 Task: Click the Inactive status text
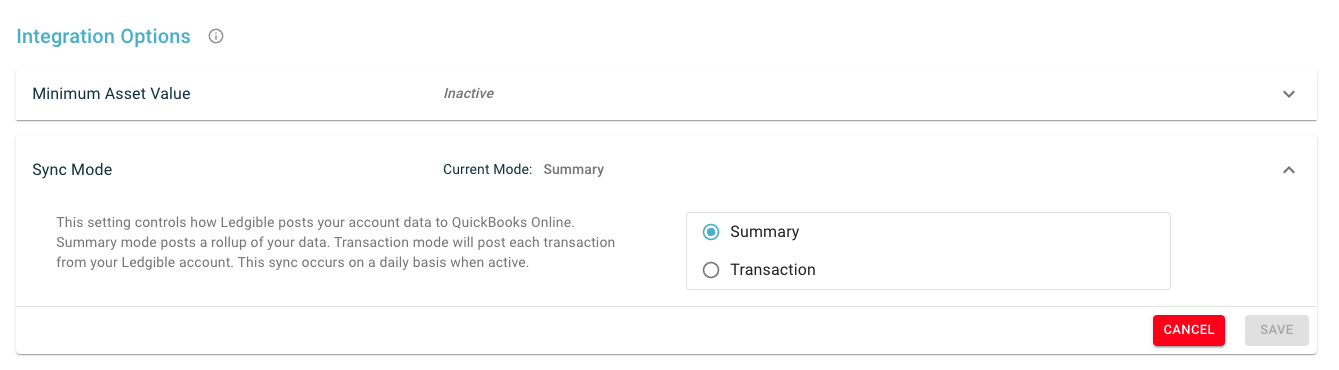[468, 93]
